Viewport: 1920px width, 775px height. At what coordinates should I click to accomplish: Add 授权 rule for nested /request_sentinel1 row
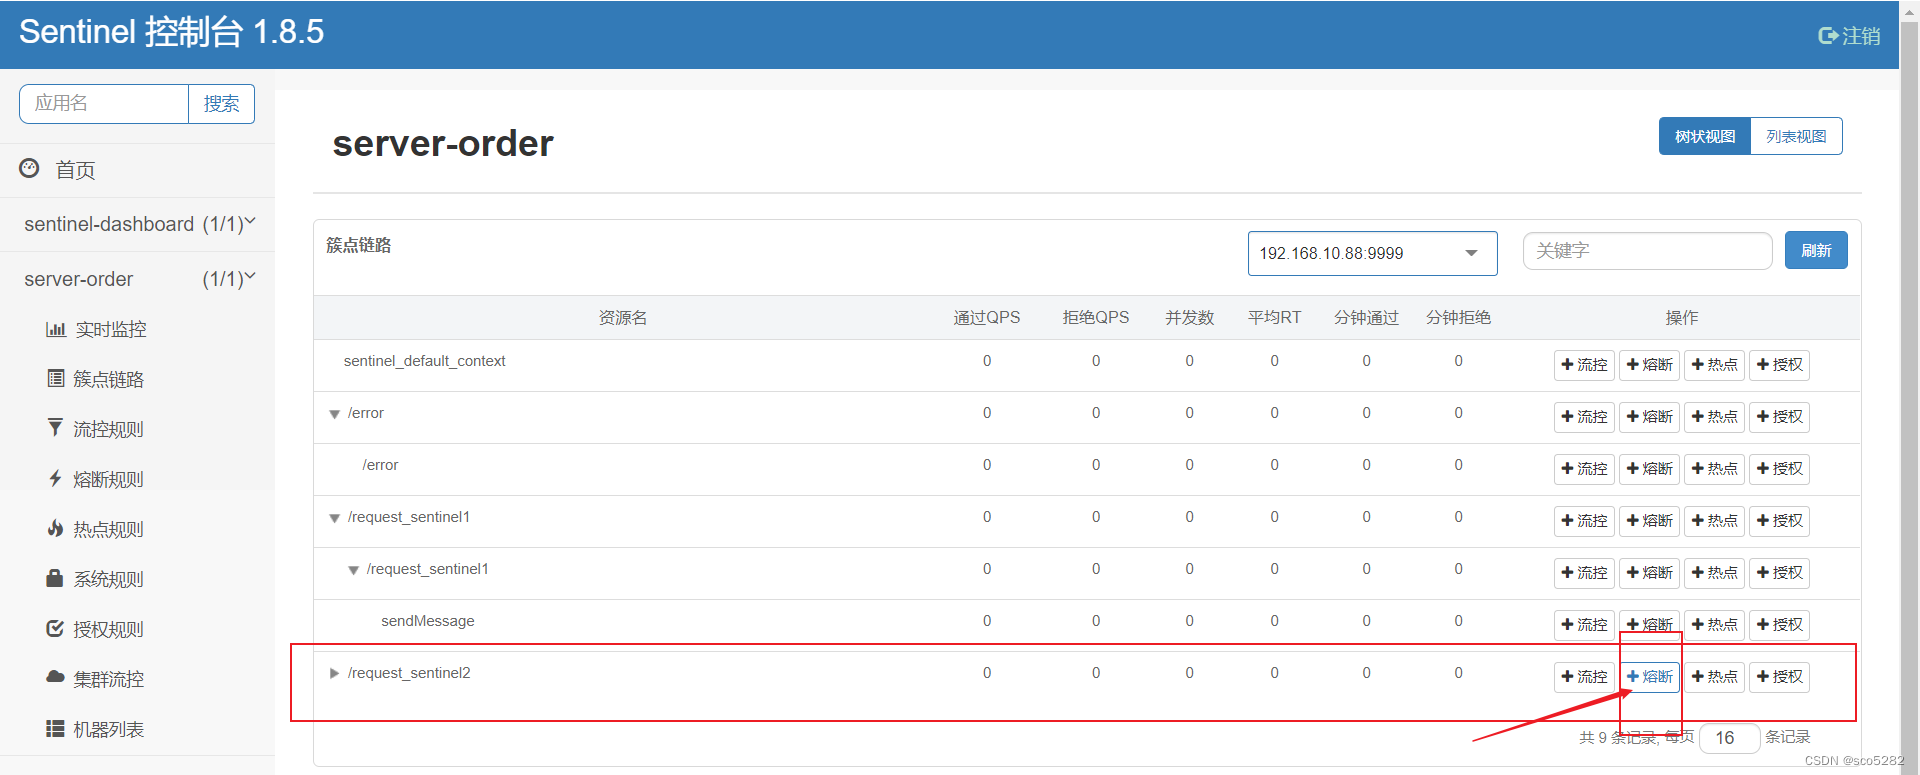tap(1779, 573)
